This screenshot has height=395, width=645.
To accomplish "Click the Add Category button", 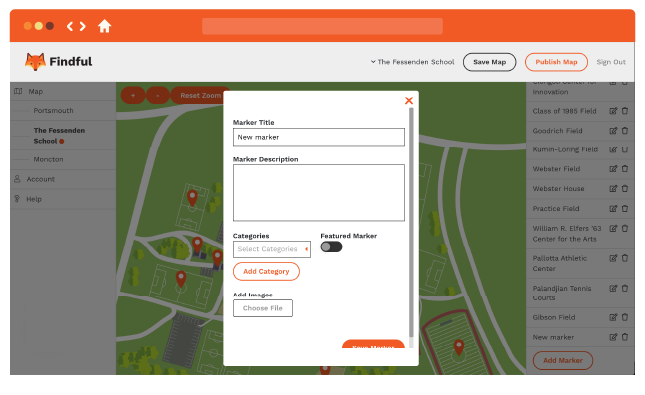I will point(266,272).
